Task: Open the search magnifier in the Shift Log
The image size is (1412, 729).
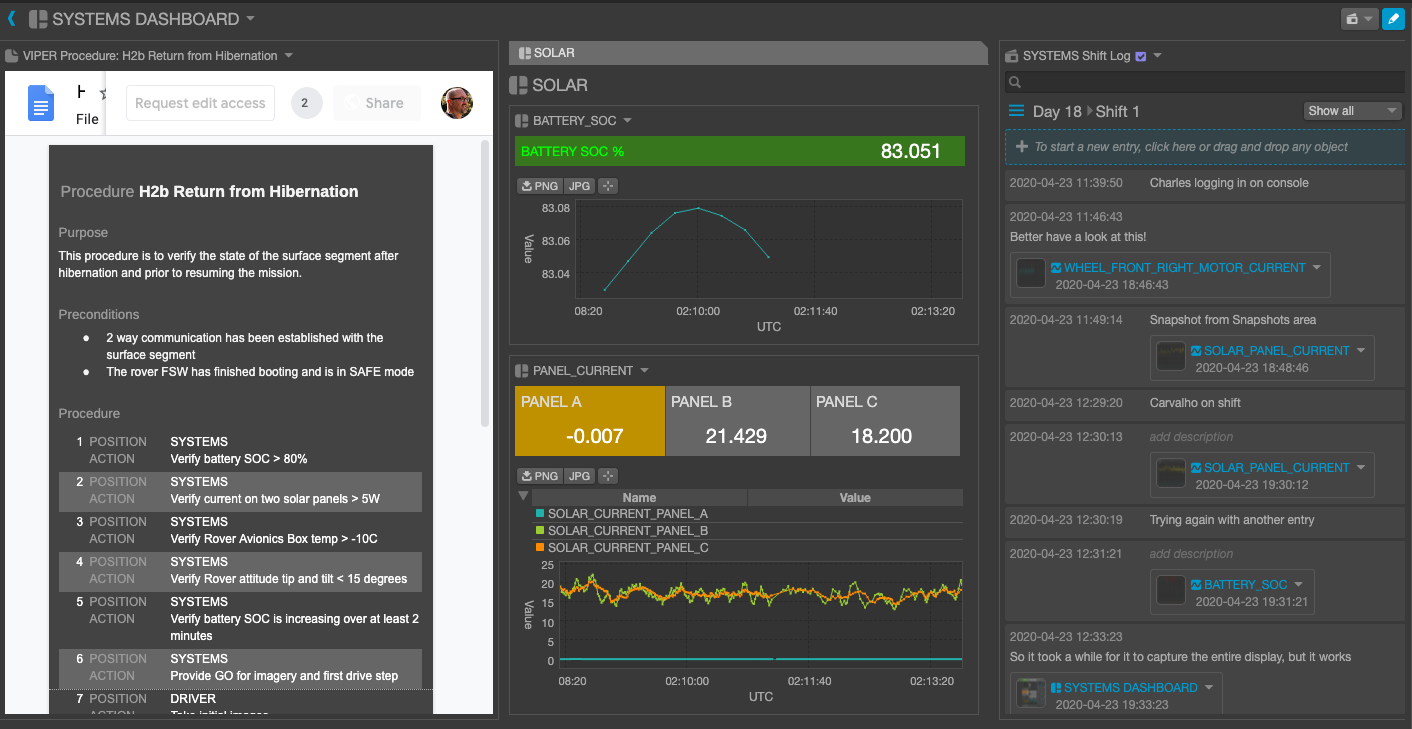Action: (1014, 82)
